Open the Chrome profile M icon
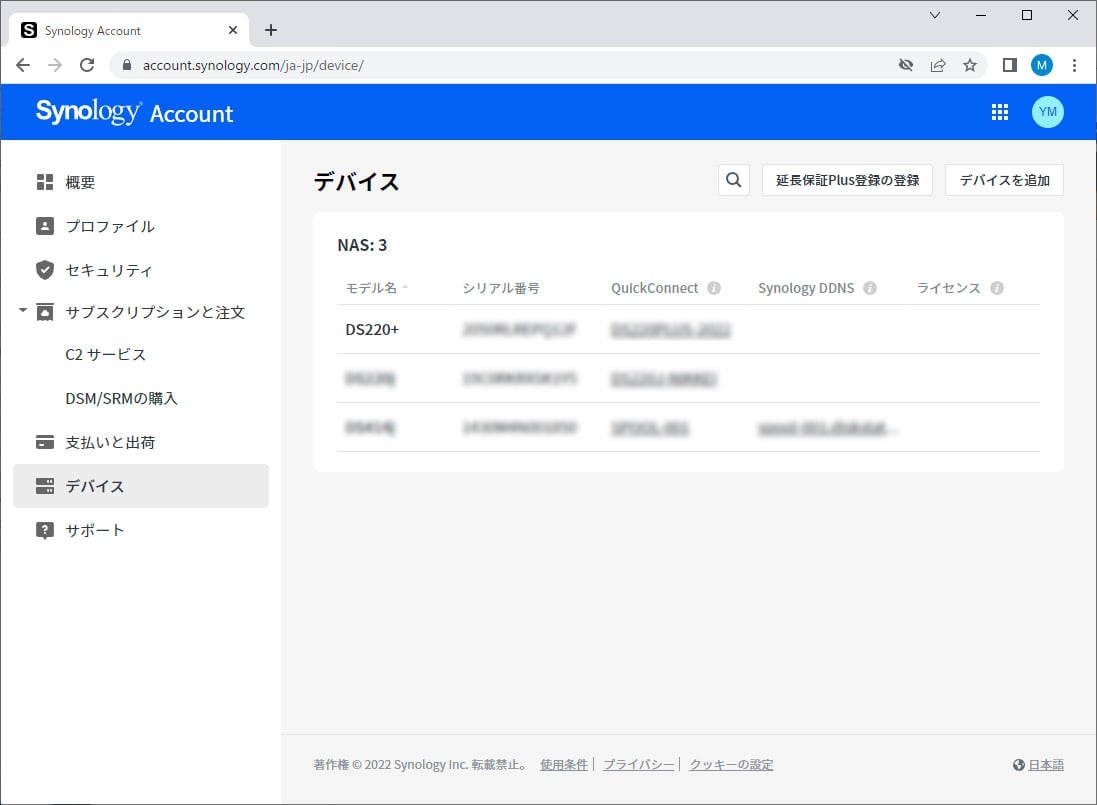 [x=1042, y=65]
